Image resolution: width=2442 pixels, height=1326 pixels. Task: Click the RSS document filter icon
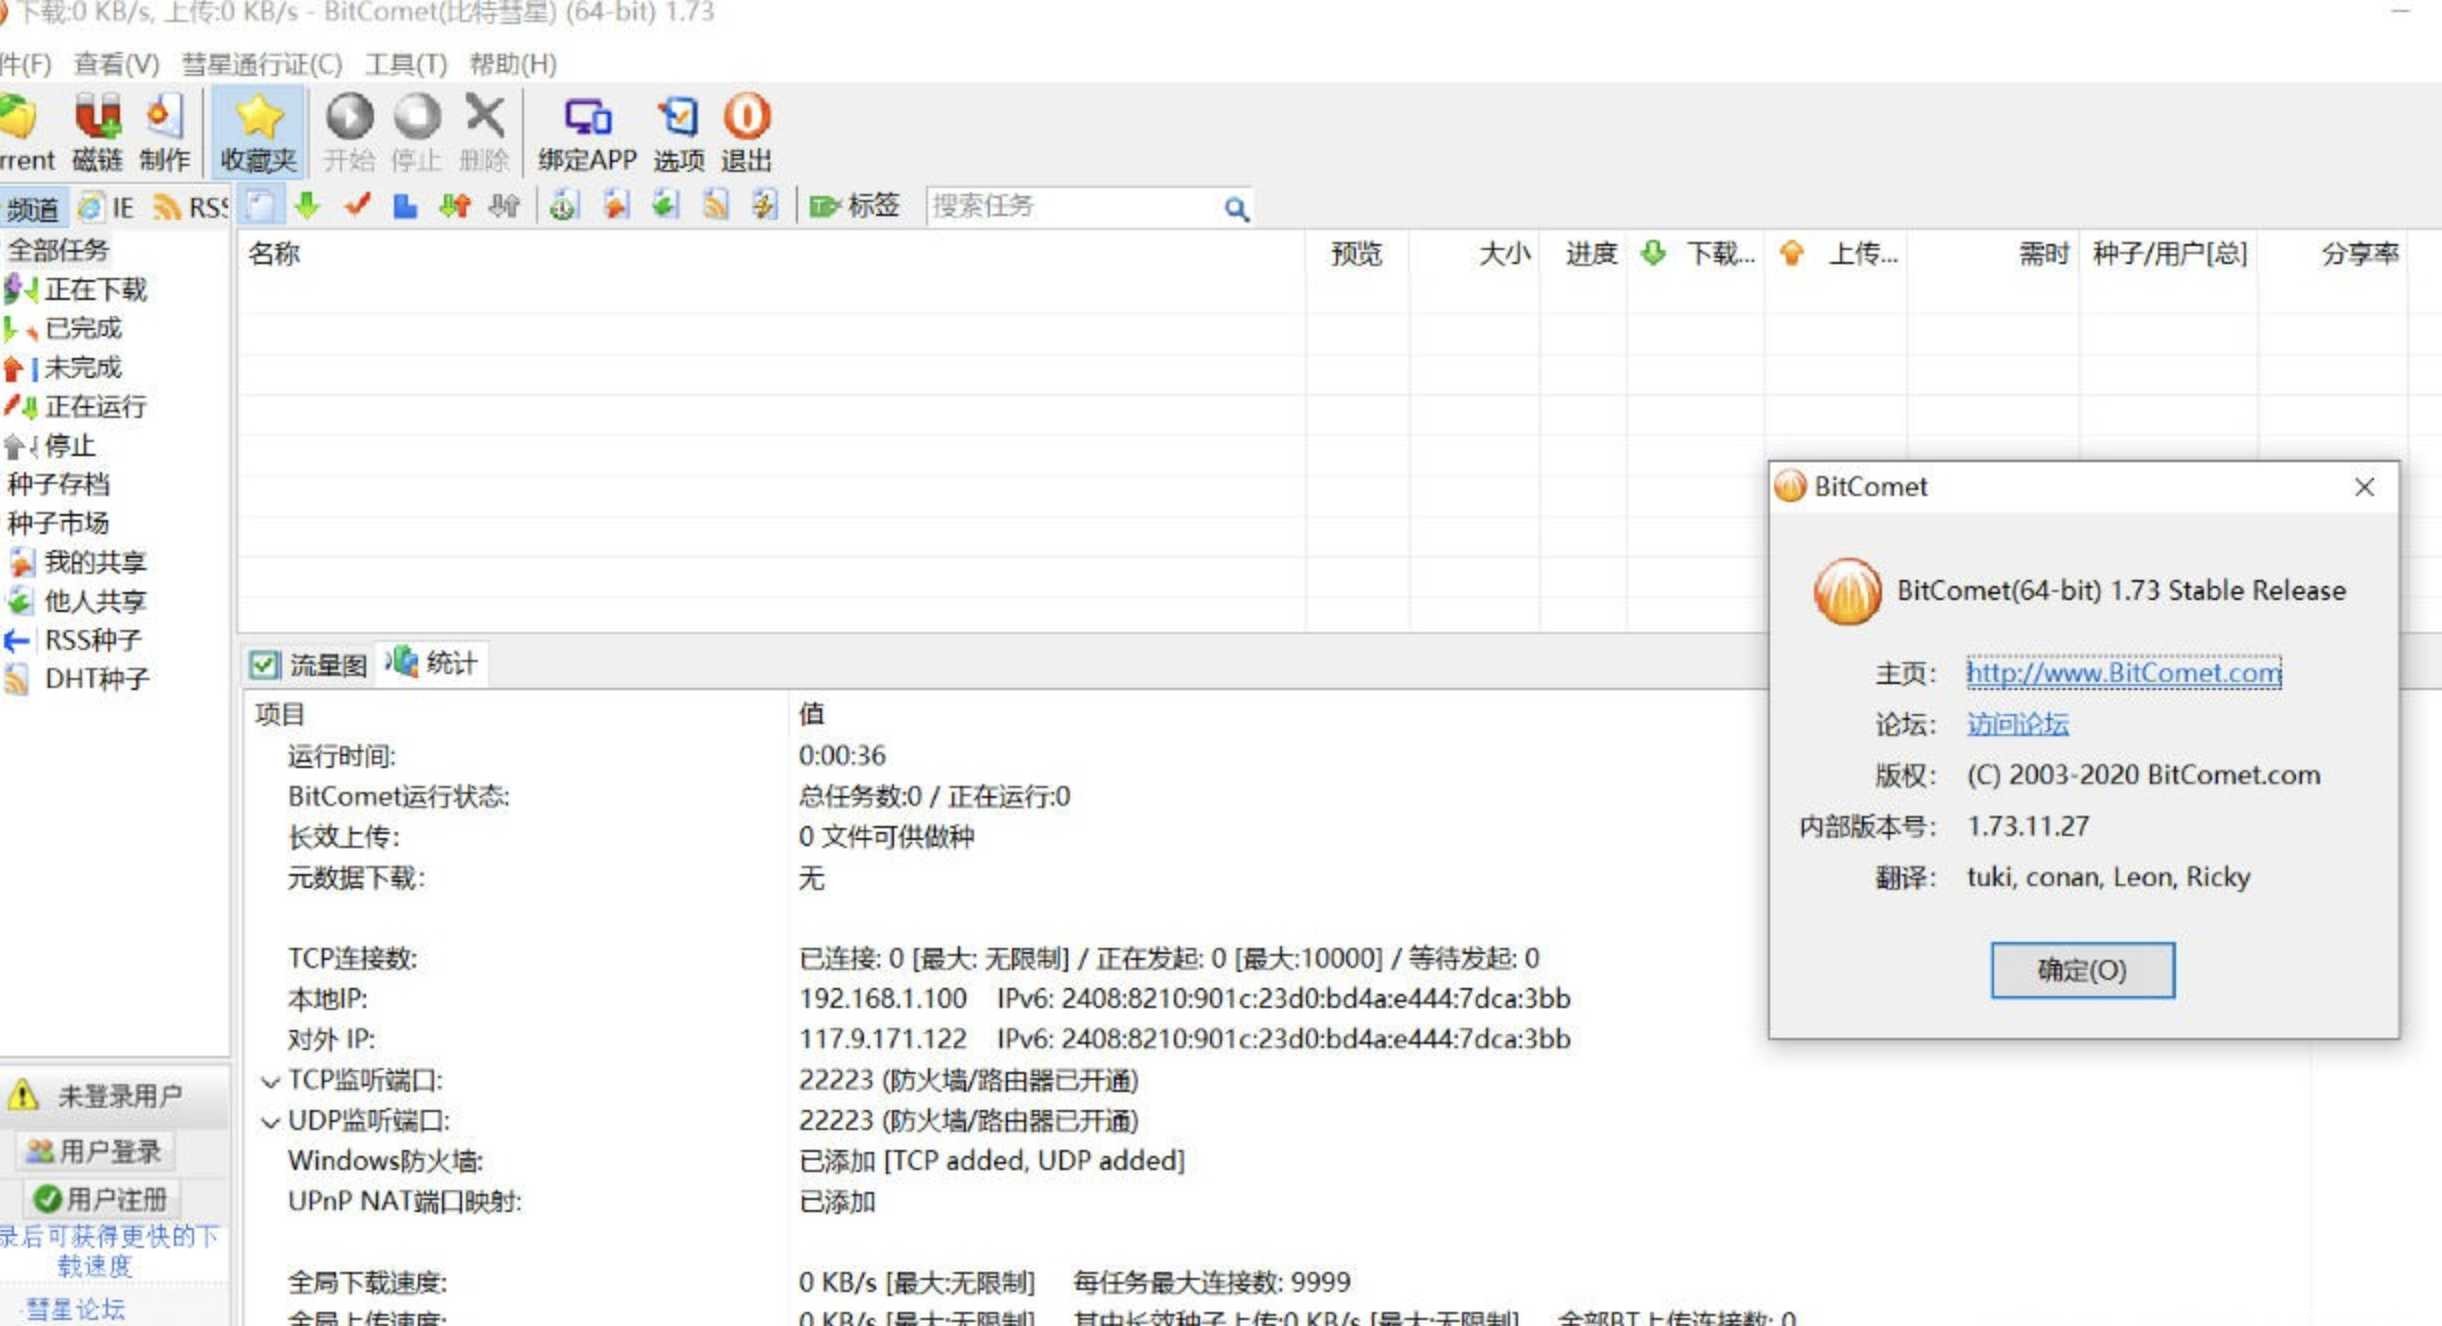pos(715,206)
